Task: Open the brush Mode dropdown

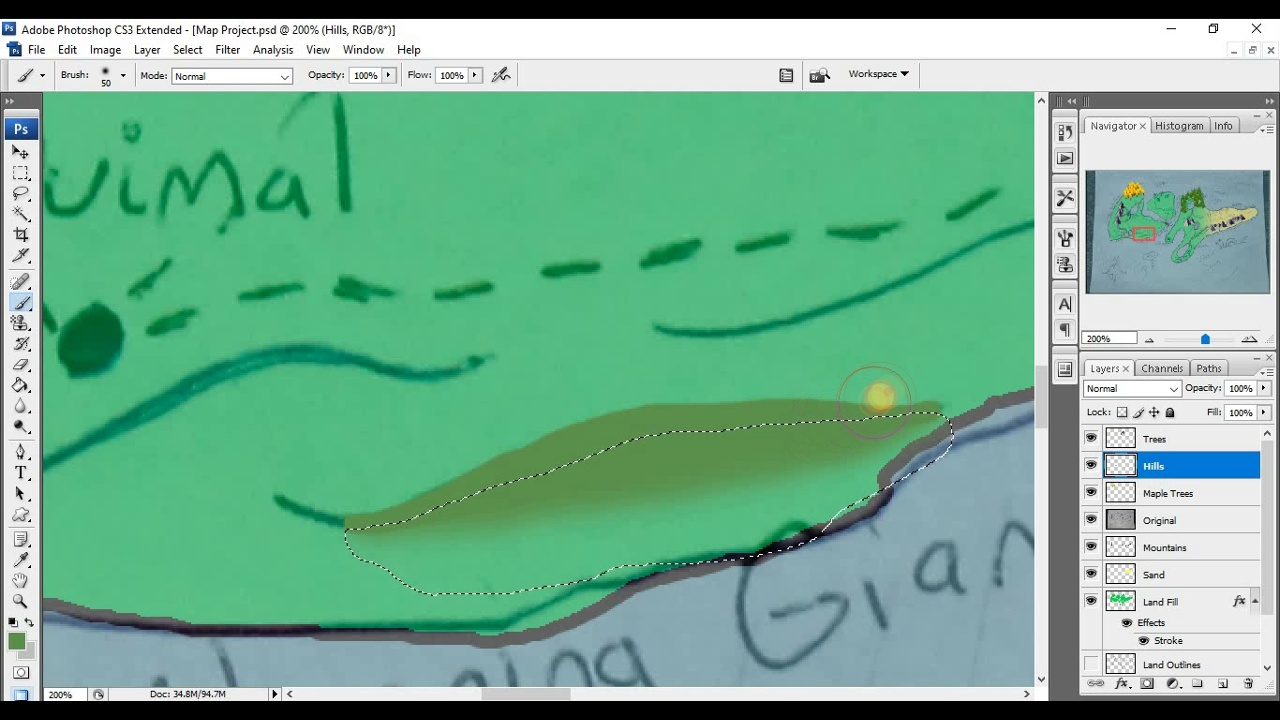Action: (x=231, y=76)
